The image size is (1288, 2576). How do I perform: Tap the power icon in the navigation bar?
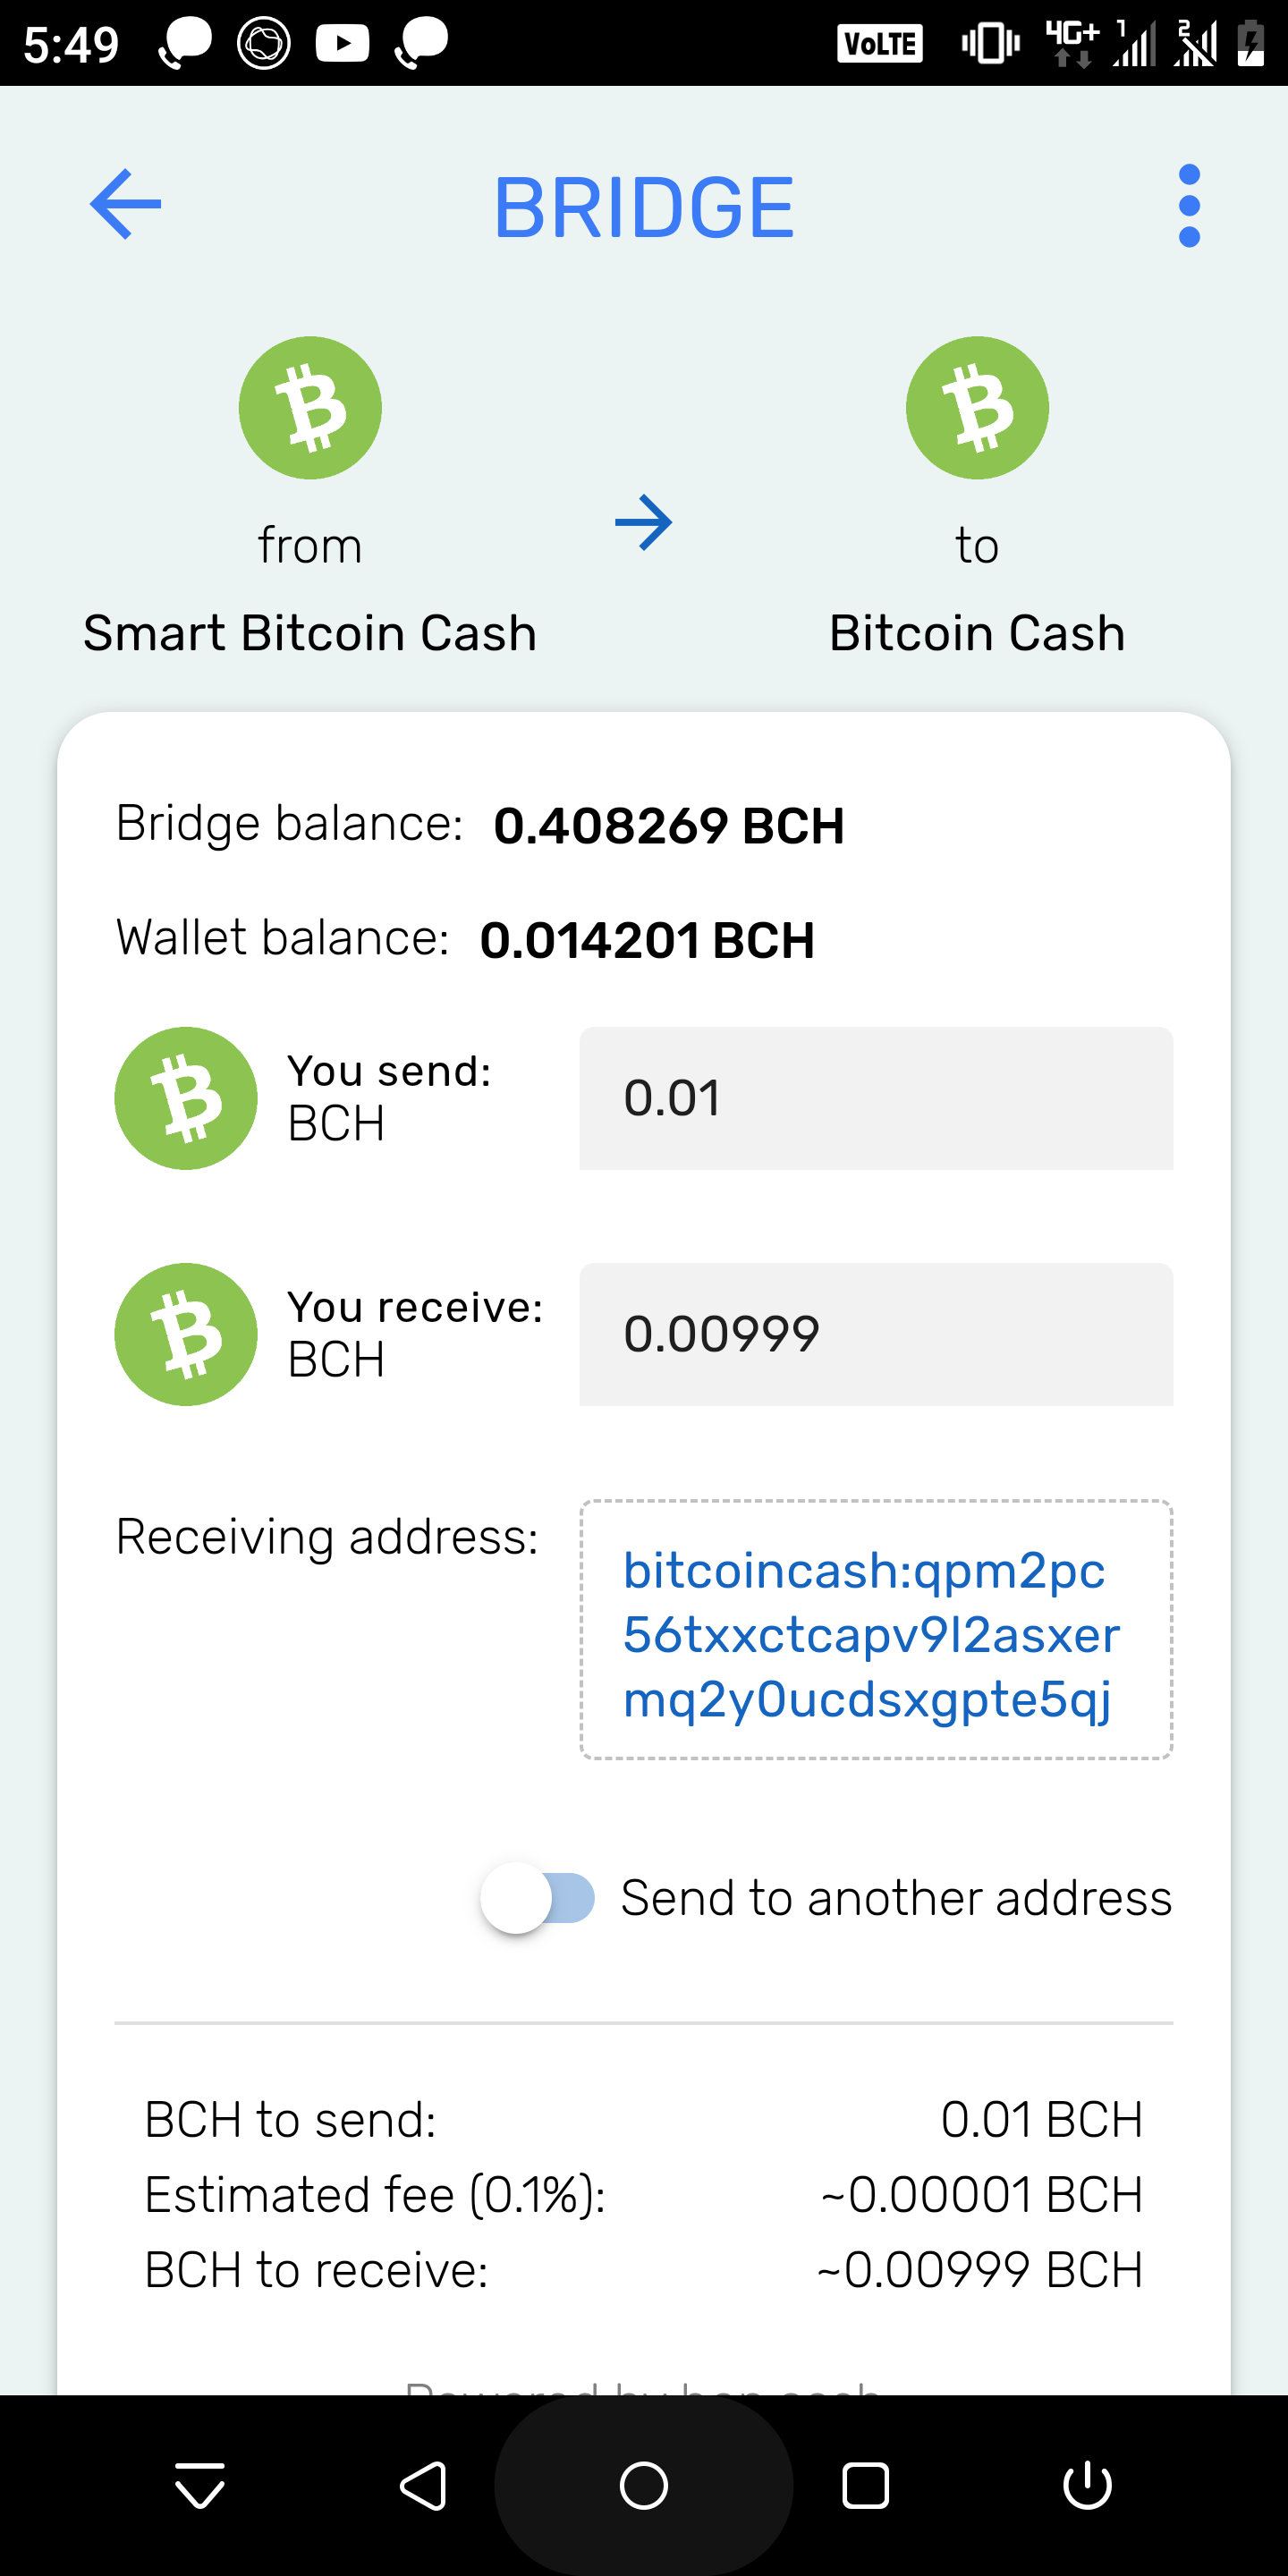(1087, 2485)
